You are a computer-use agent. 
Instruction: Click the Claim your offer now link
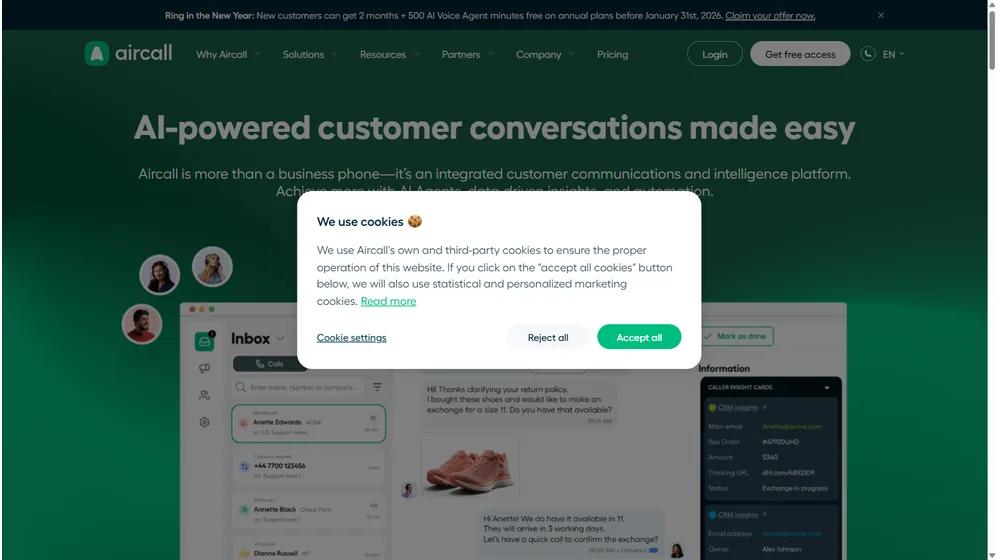[770, 15]
